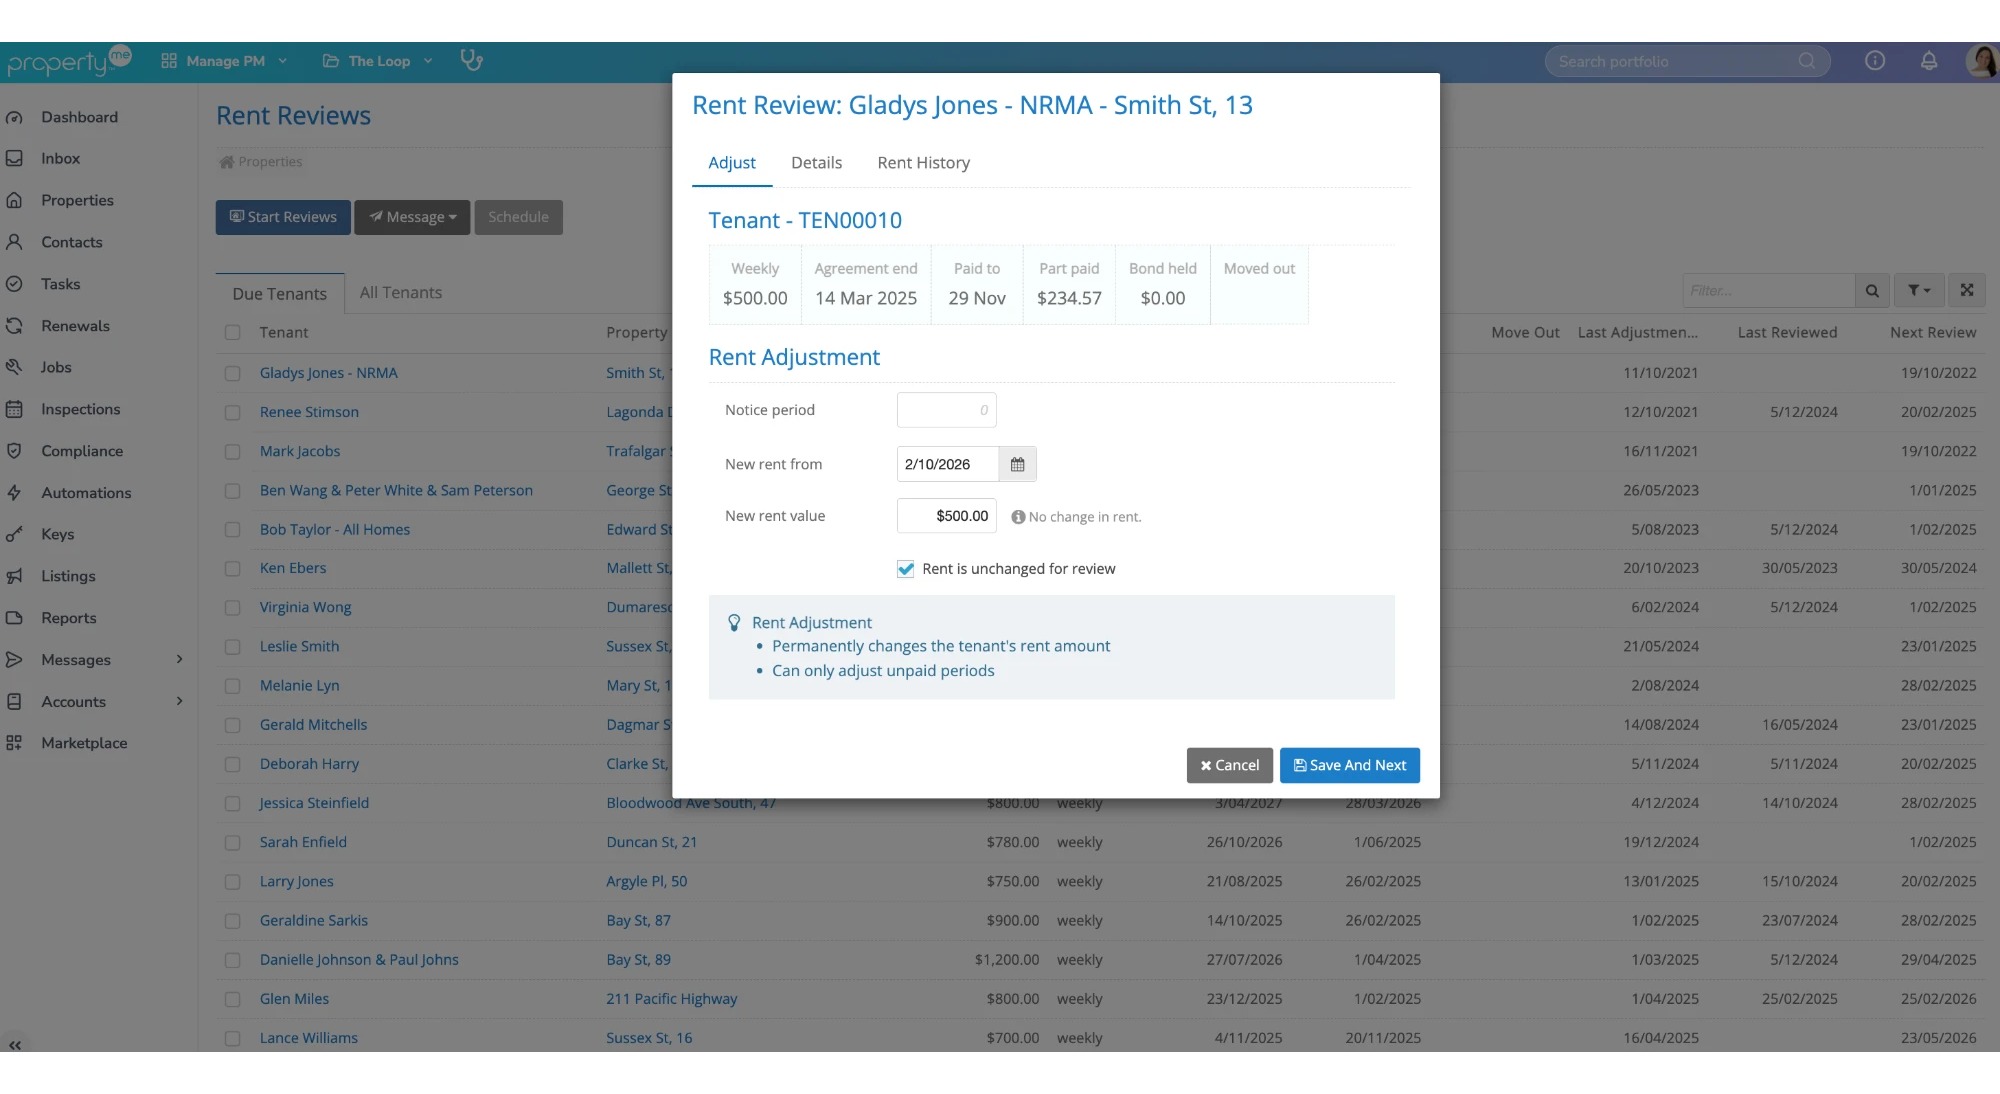
Task: Uncheck Rent is unchanged for review
Action: (x=905, y=569)
